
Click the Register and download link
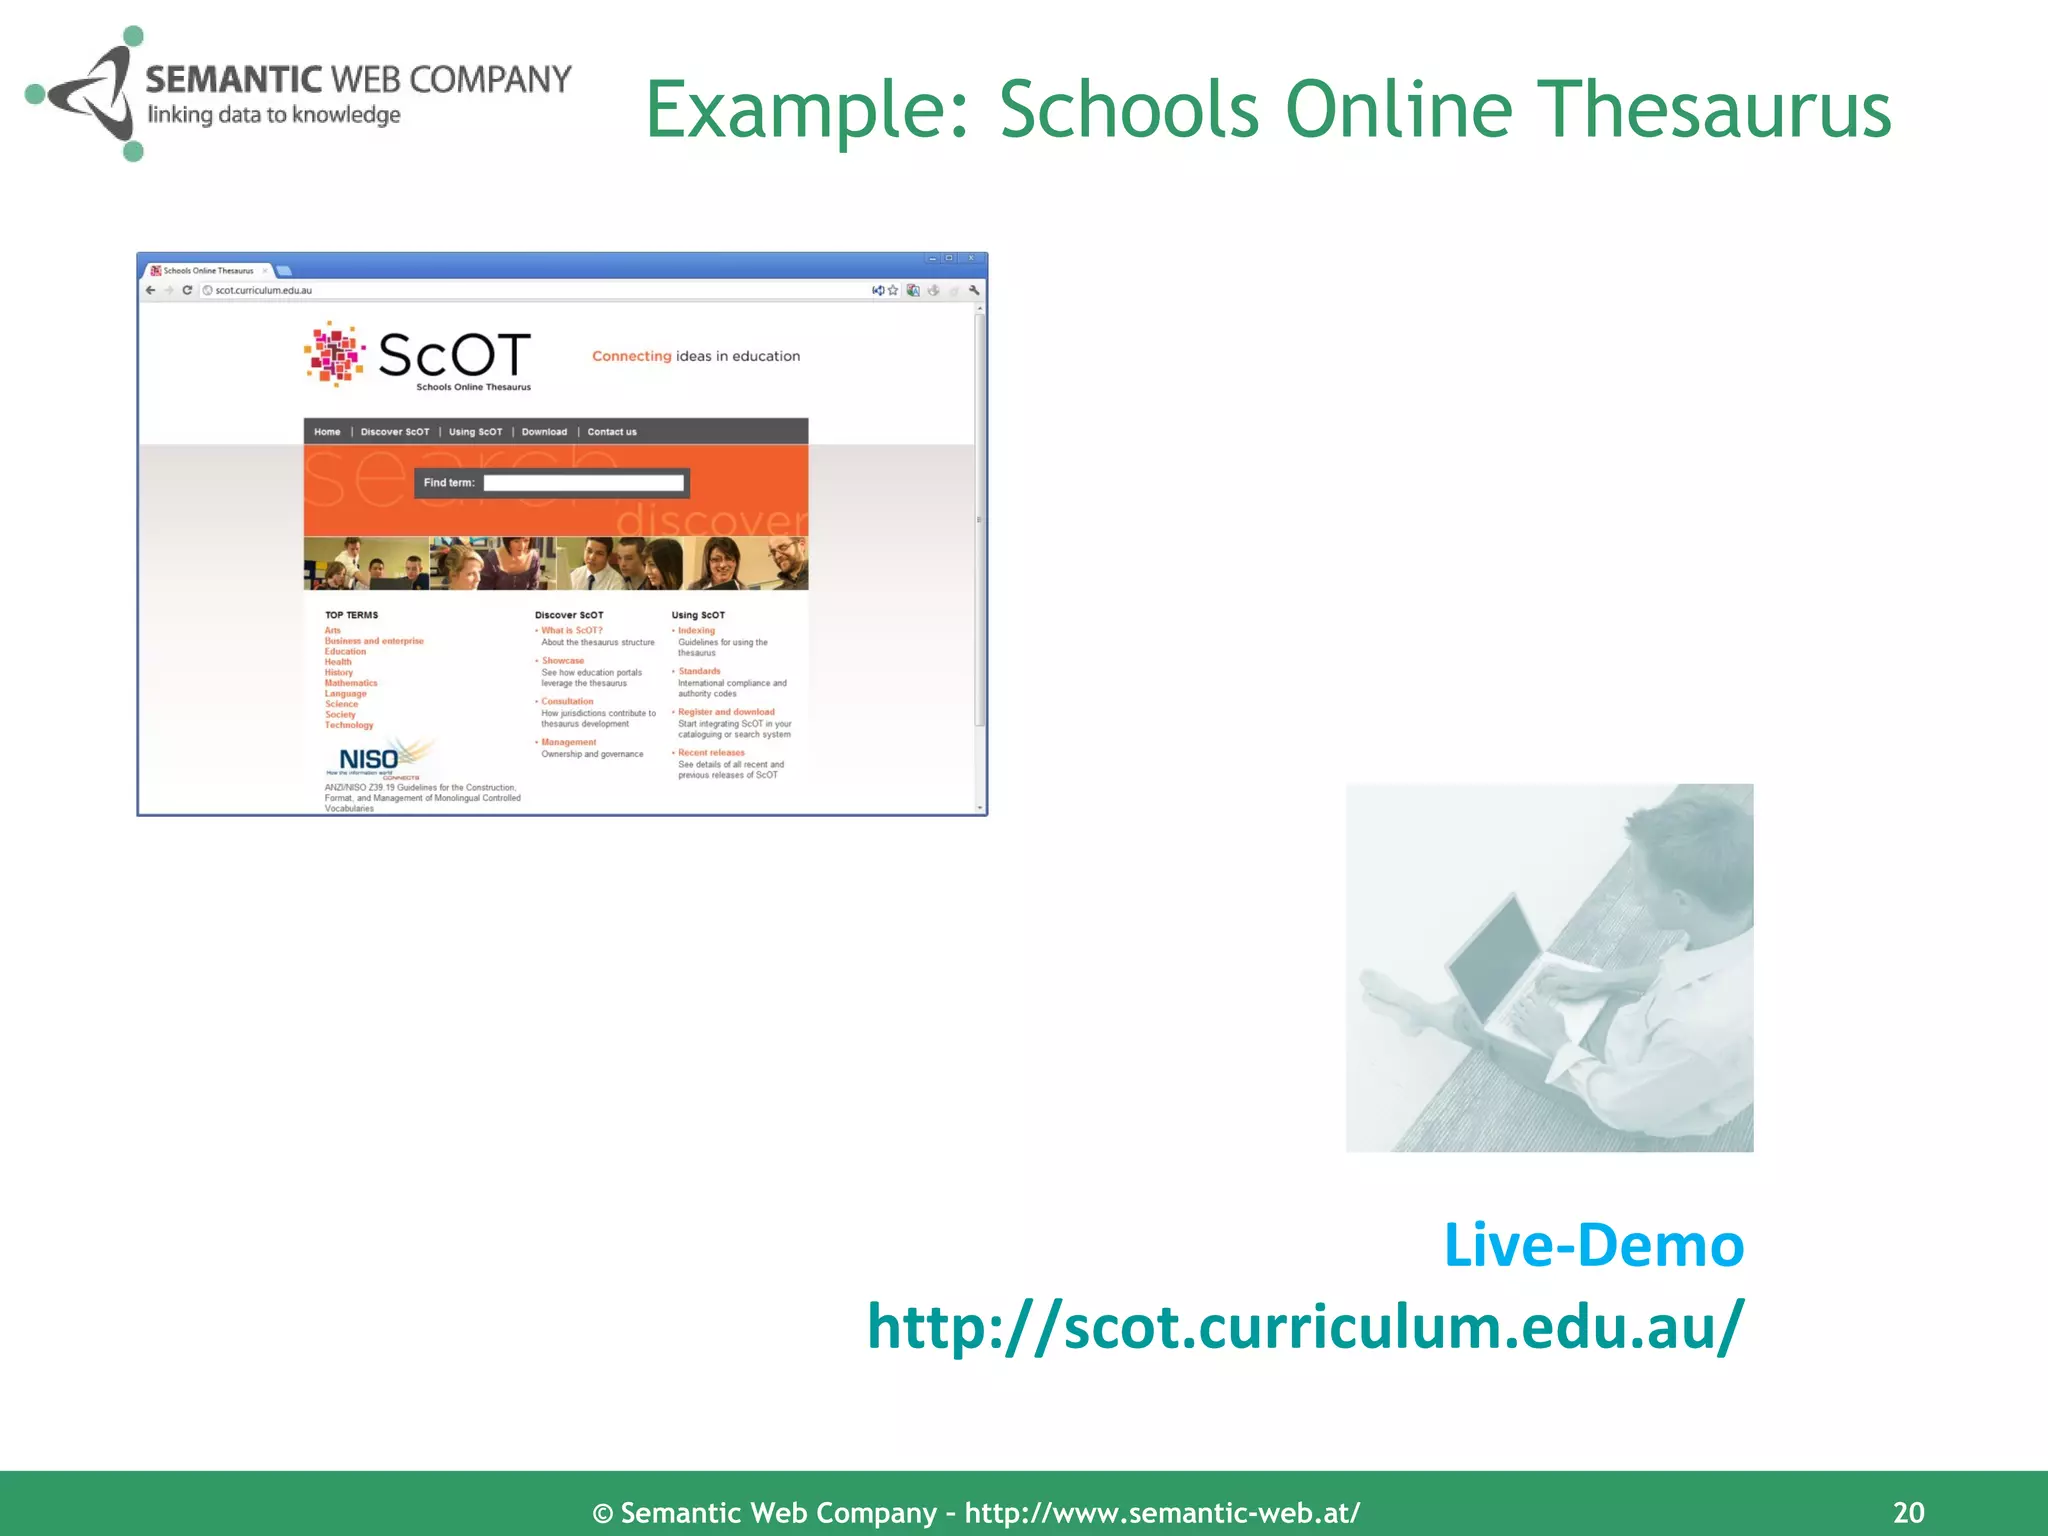[x=726, y=713]
